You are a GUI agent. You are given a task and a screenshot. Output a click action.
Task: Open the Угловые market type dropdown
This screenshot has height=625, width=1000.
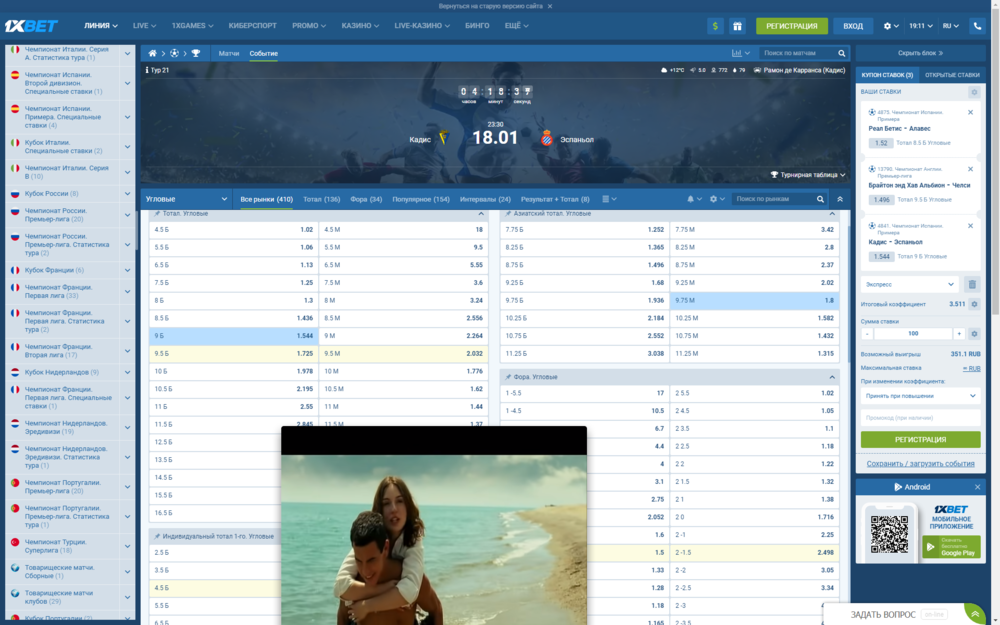point(186,199)
